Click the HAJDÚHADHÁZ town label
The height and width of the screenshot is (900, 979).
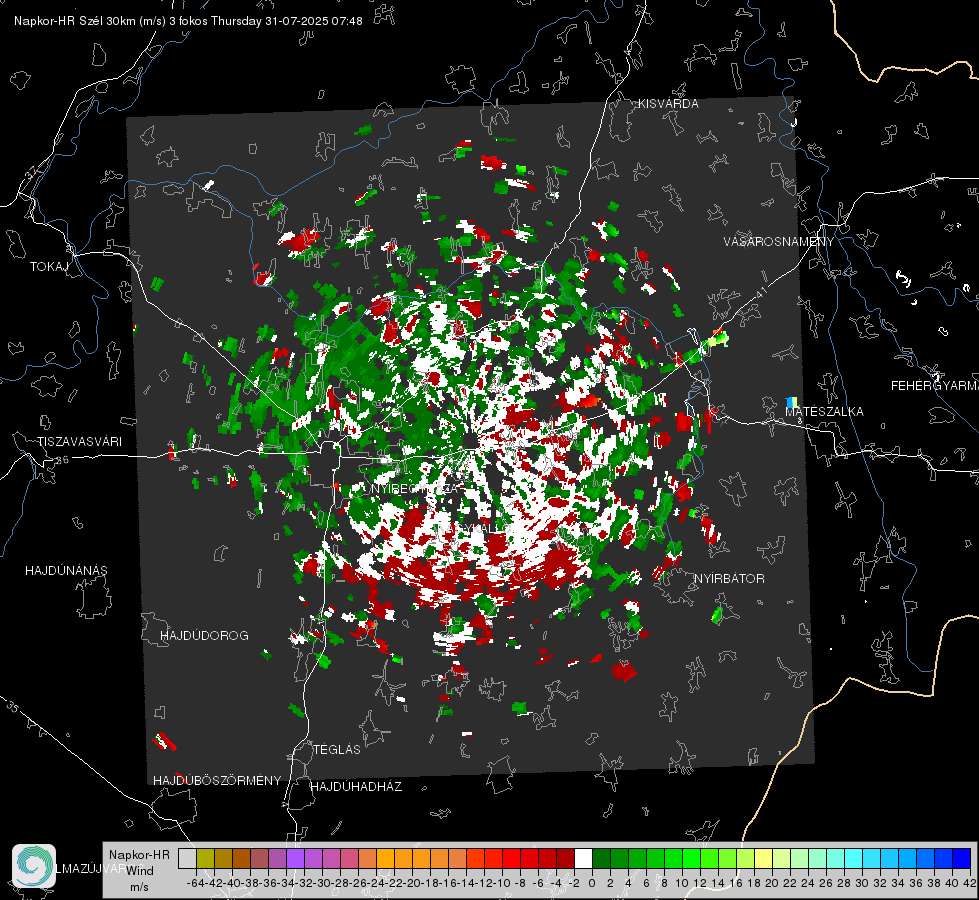[356, 787]
